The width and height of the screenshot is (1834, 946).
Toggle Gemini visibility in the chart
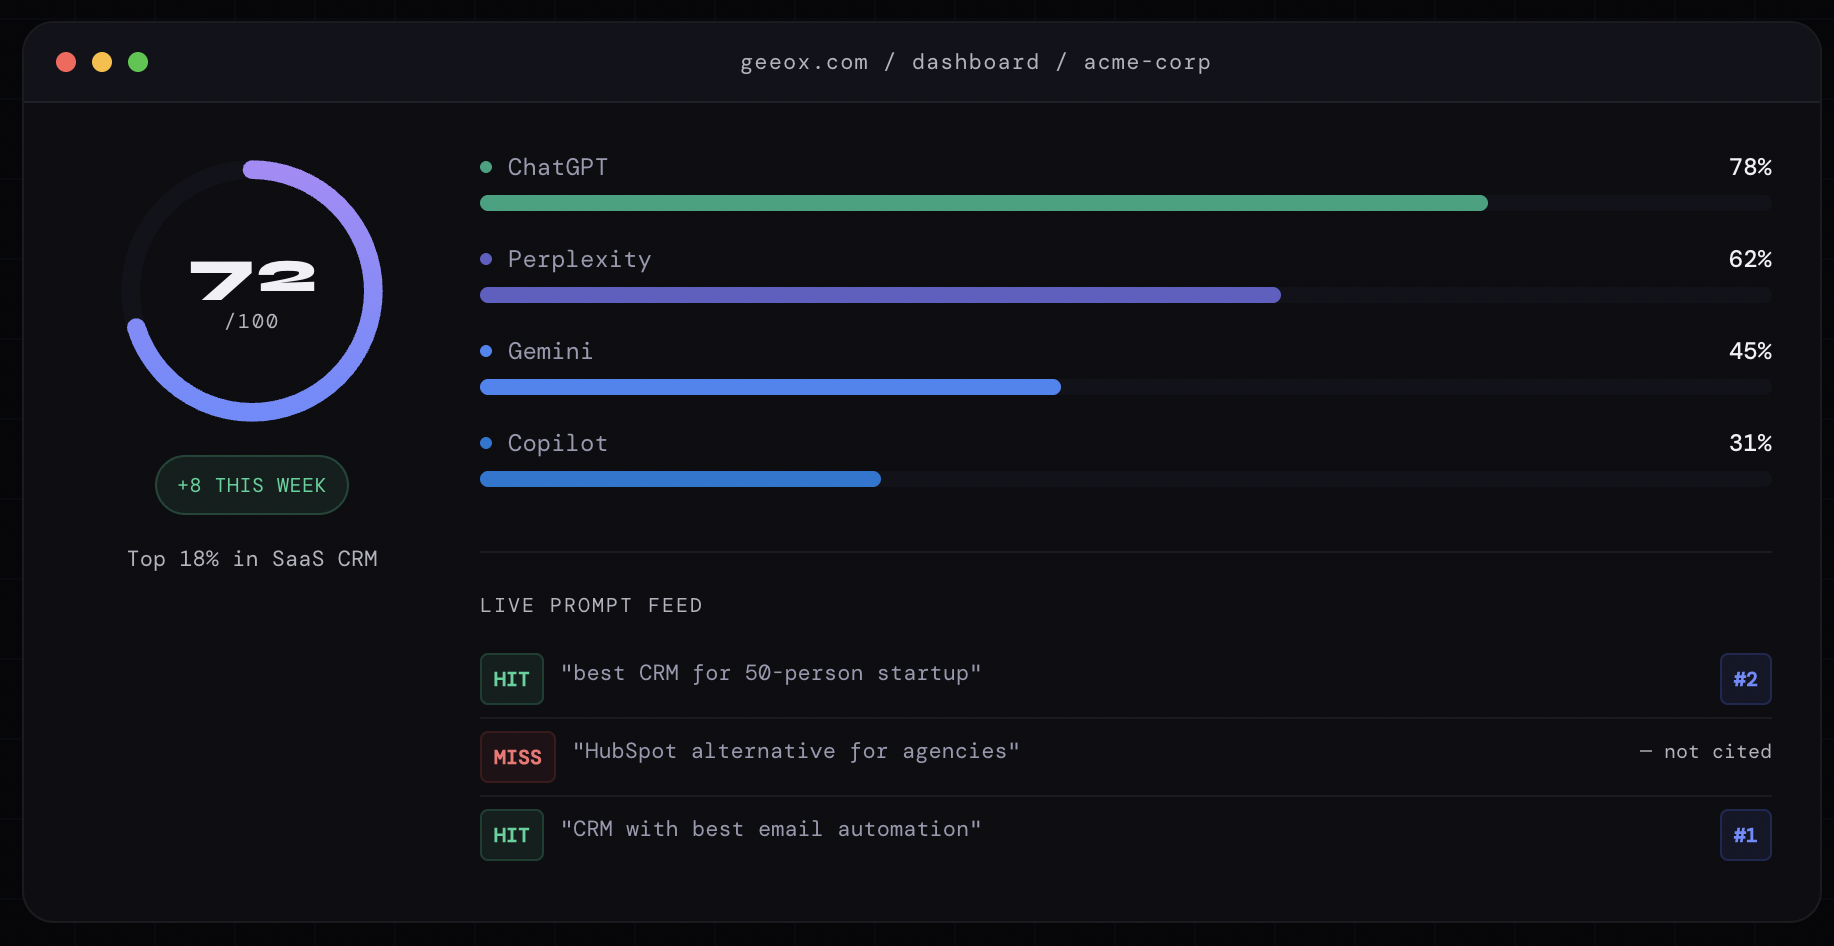pos(550,351)
